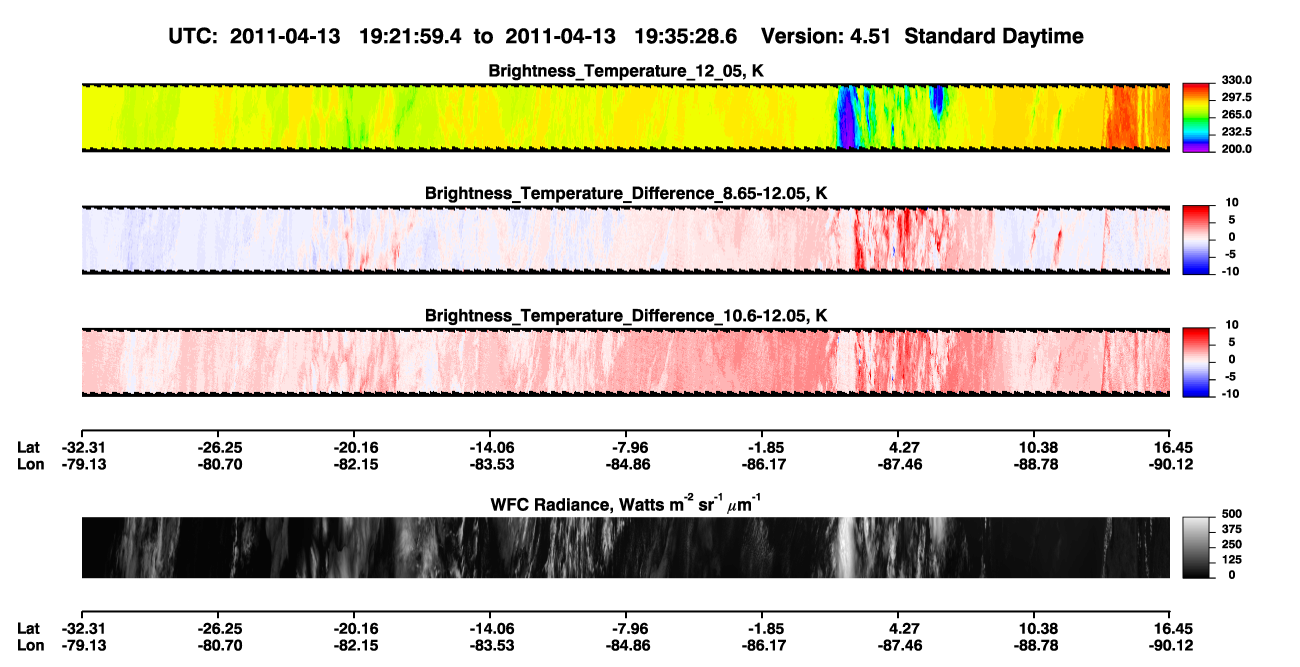Click the WFC Radiance panel title
The height and width of the screenshot is (667, 1300).
tap(626, 503)
